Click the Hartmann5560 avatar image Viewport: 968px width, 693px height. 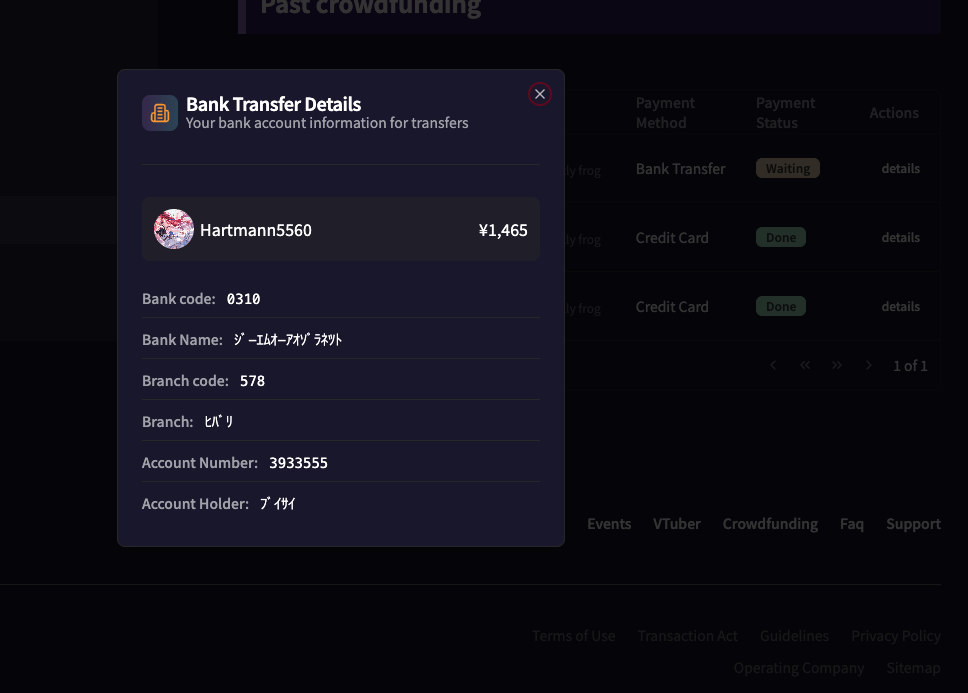pos(173,229)
